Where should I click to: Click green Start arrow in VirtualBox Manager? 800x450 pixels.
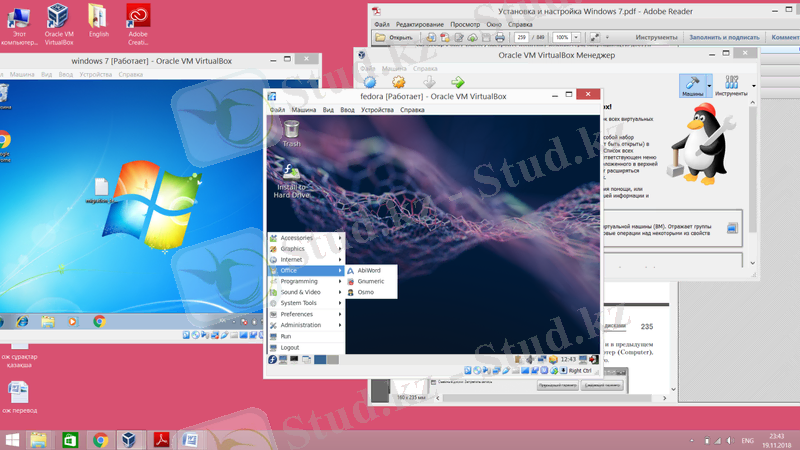click(x=458, y=82)
